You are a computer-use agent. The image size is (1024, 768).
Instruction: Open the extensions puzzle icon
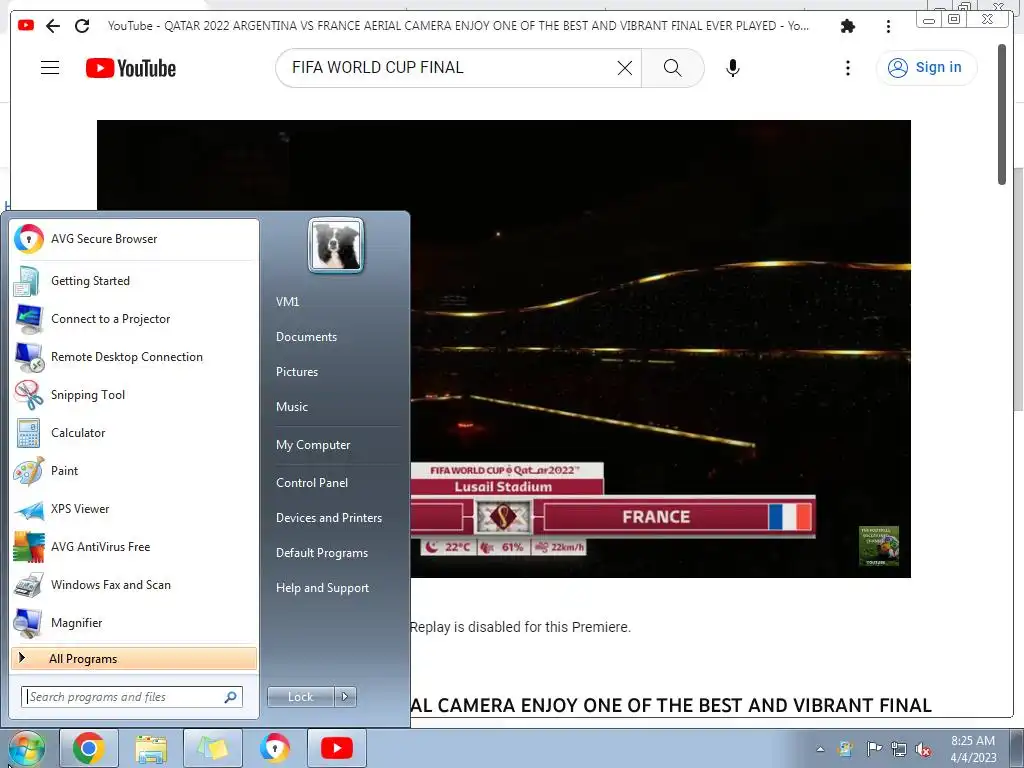(848, 26)
